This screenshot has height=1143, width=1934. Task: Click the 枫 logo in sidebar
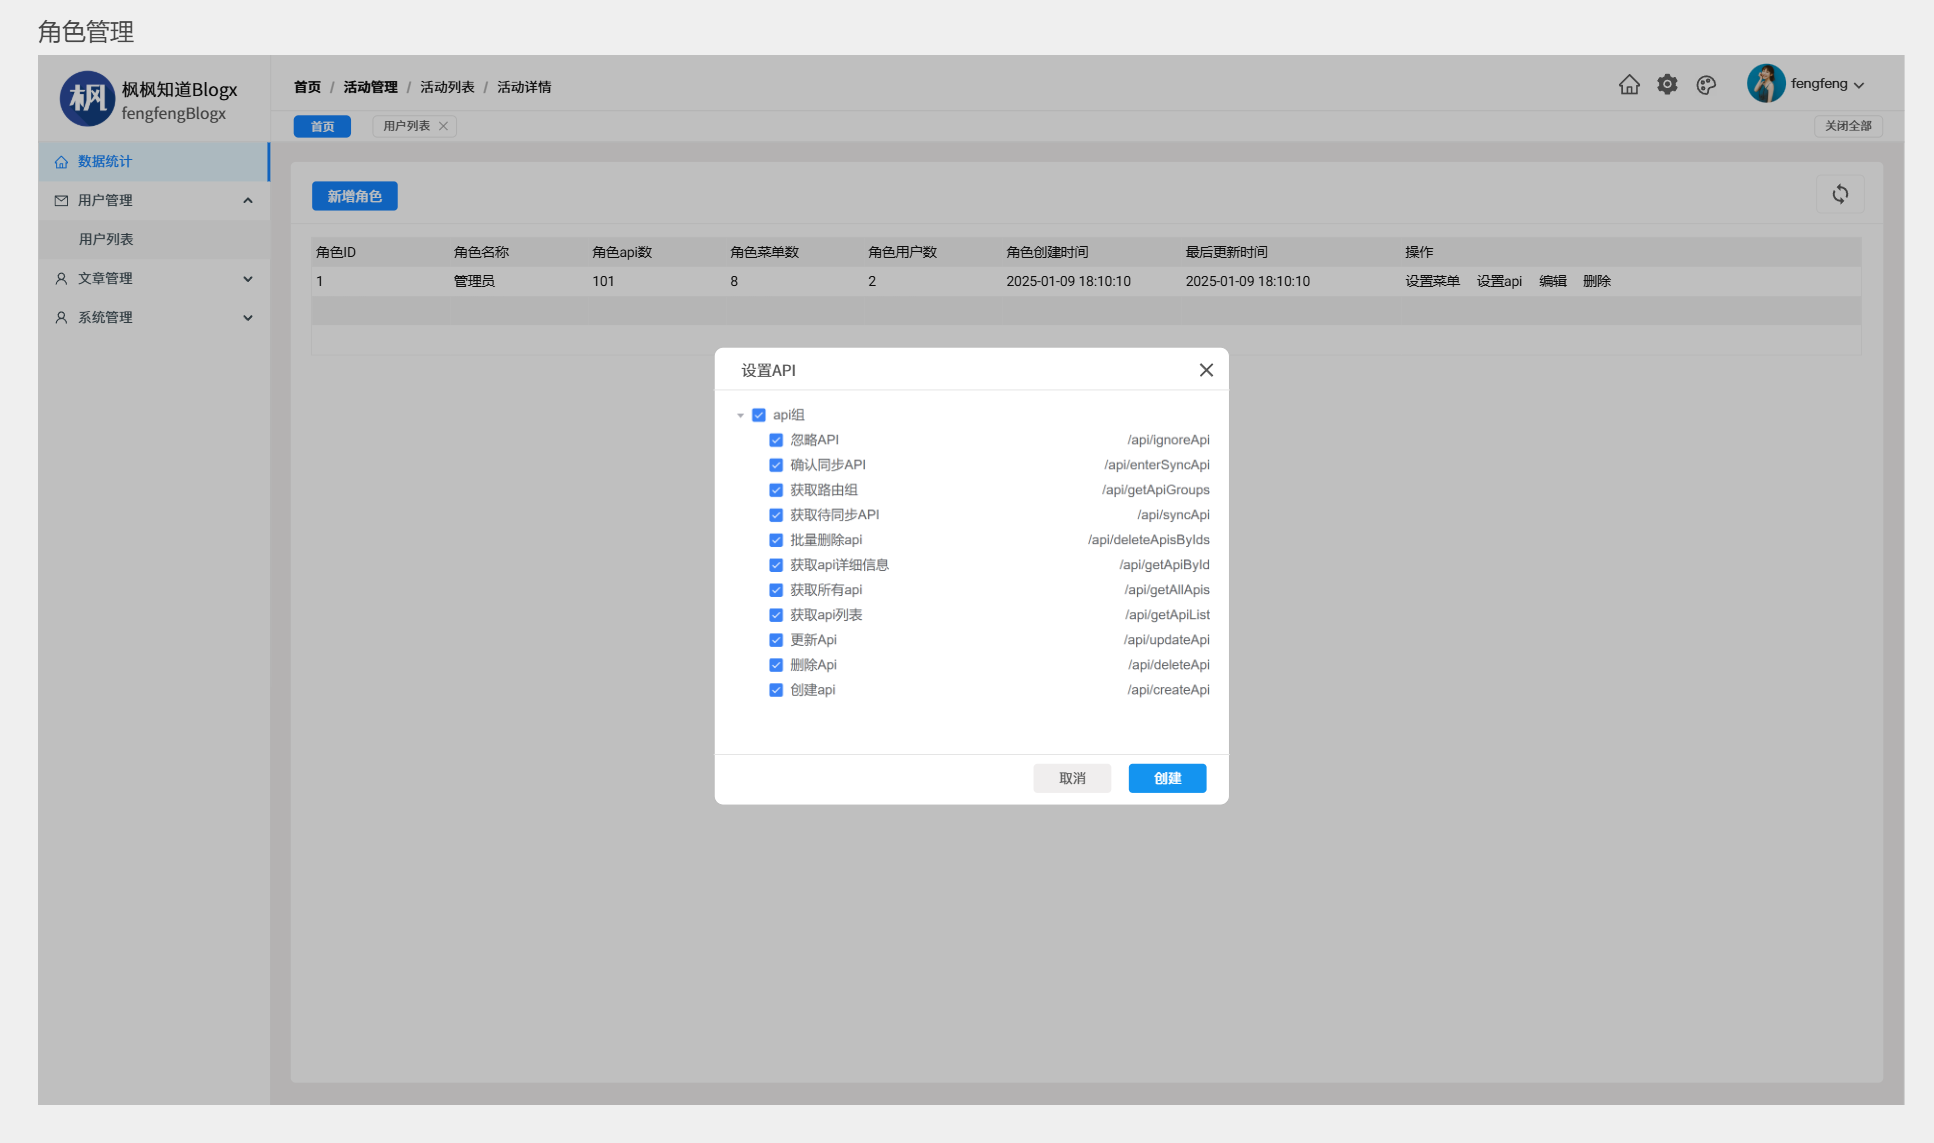87,98
